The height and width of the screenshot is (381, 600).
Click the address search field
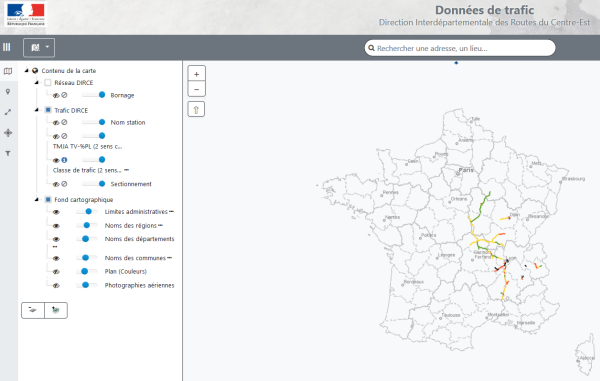(460, 48)
